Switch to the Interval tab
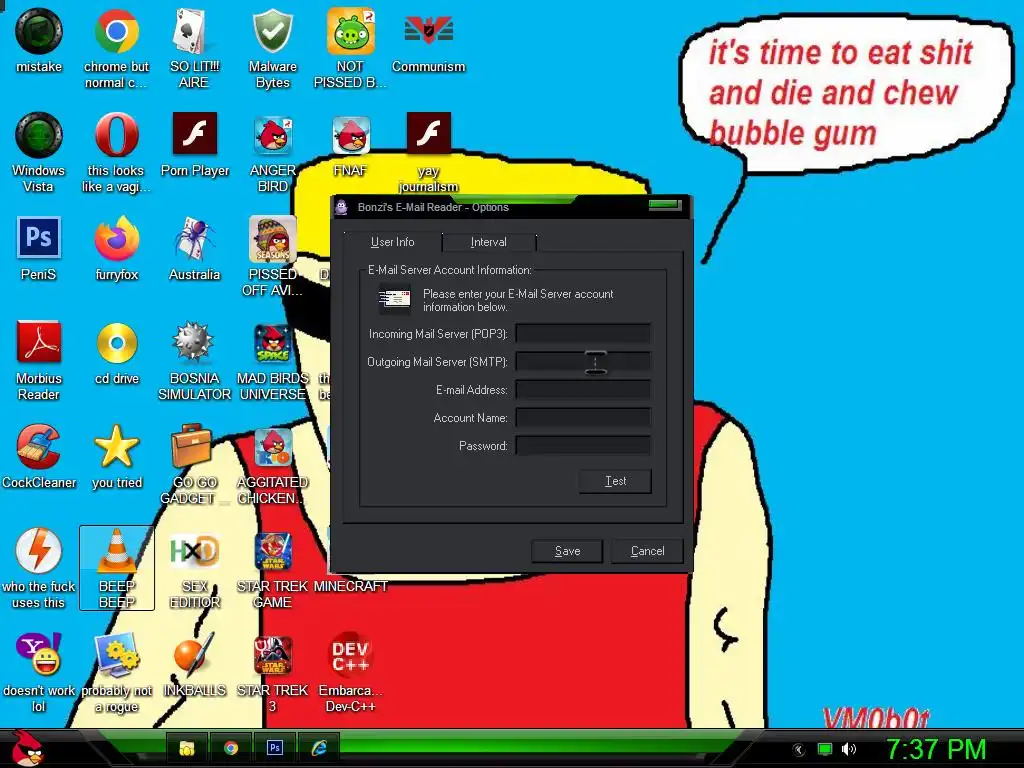Image resolution: width=1024 pixels, height=768 pixels. pos(488,242)
